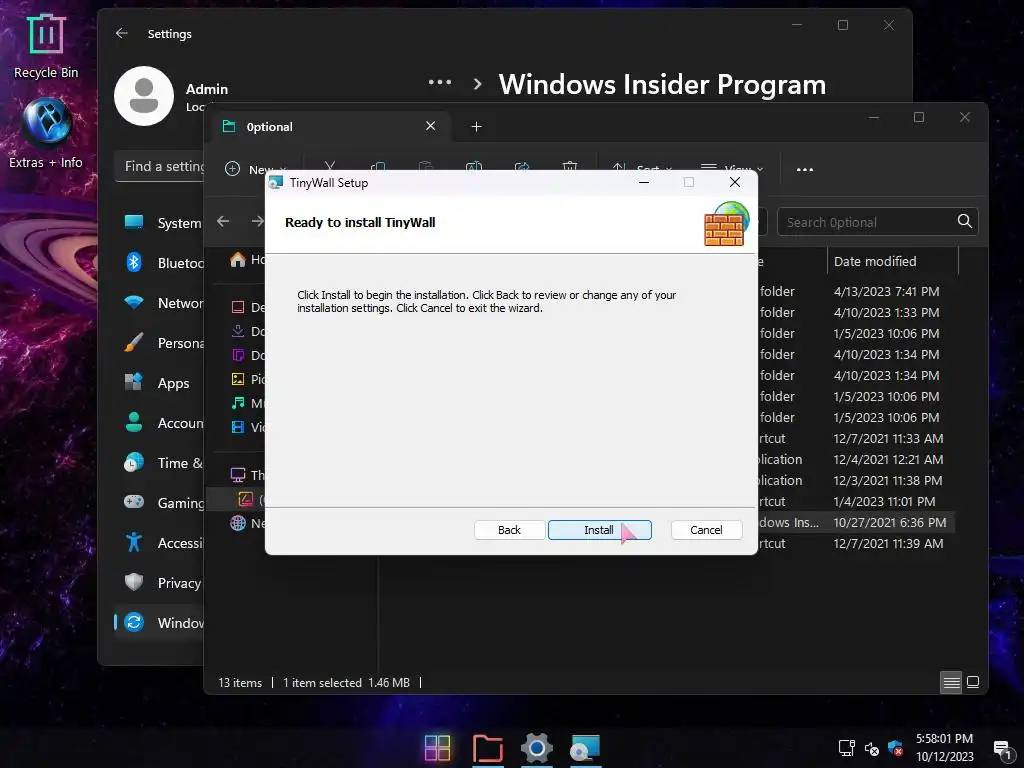Open Videos in Explorer navigation pane
This screenshot has height=768, width=1024.
pyautogui.click(x=247, y=427)
